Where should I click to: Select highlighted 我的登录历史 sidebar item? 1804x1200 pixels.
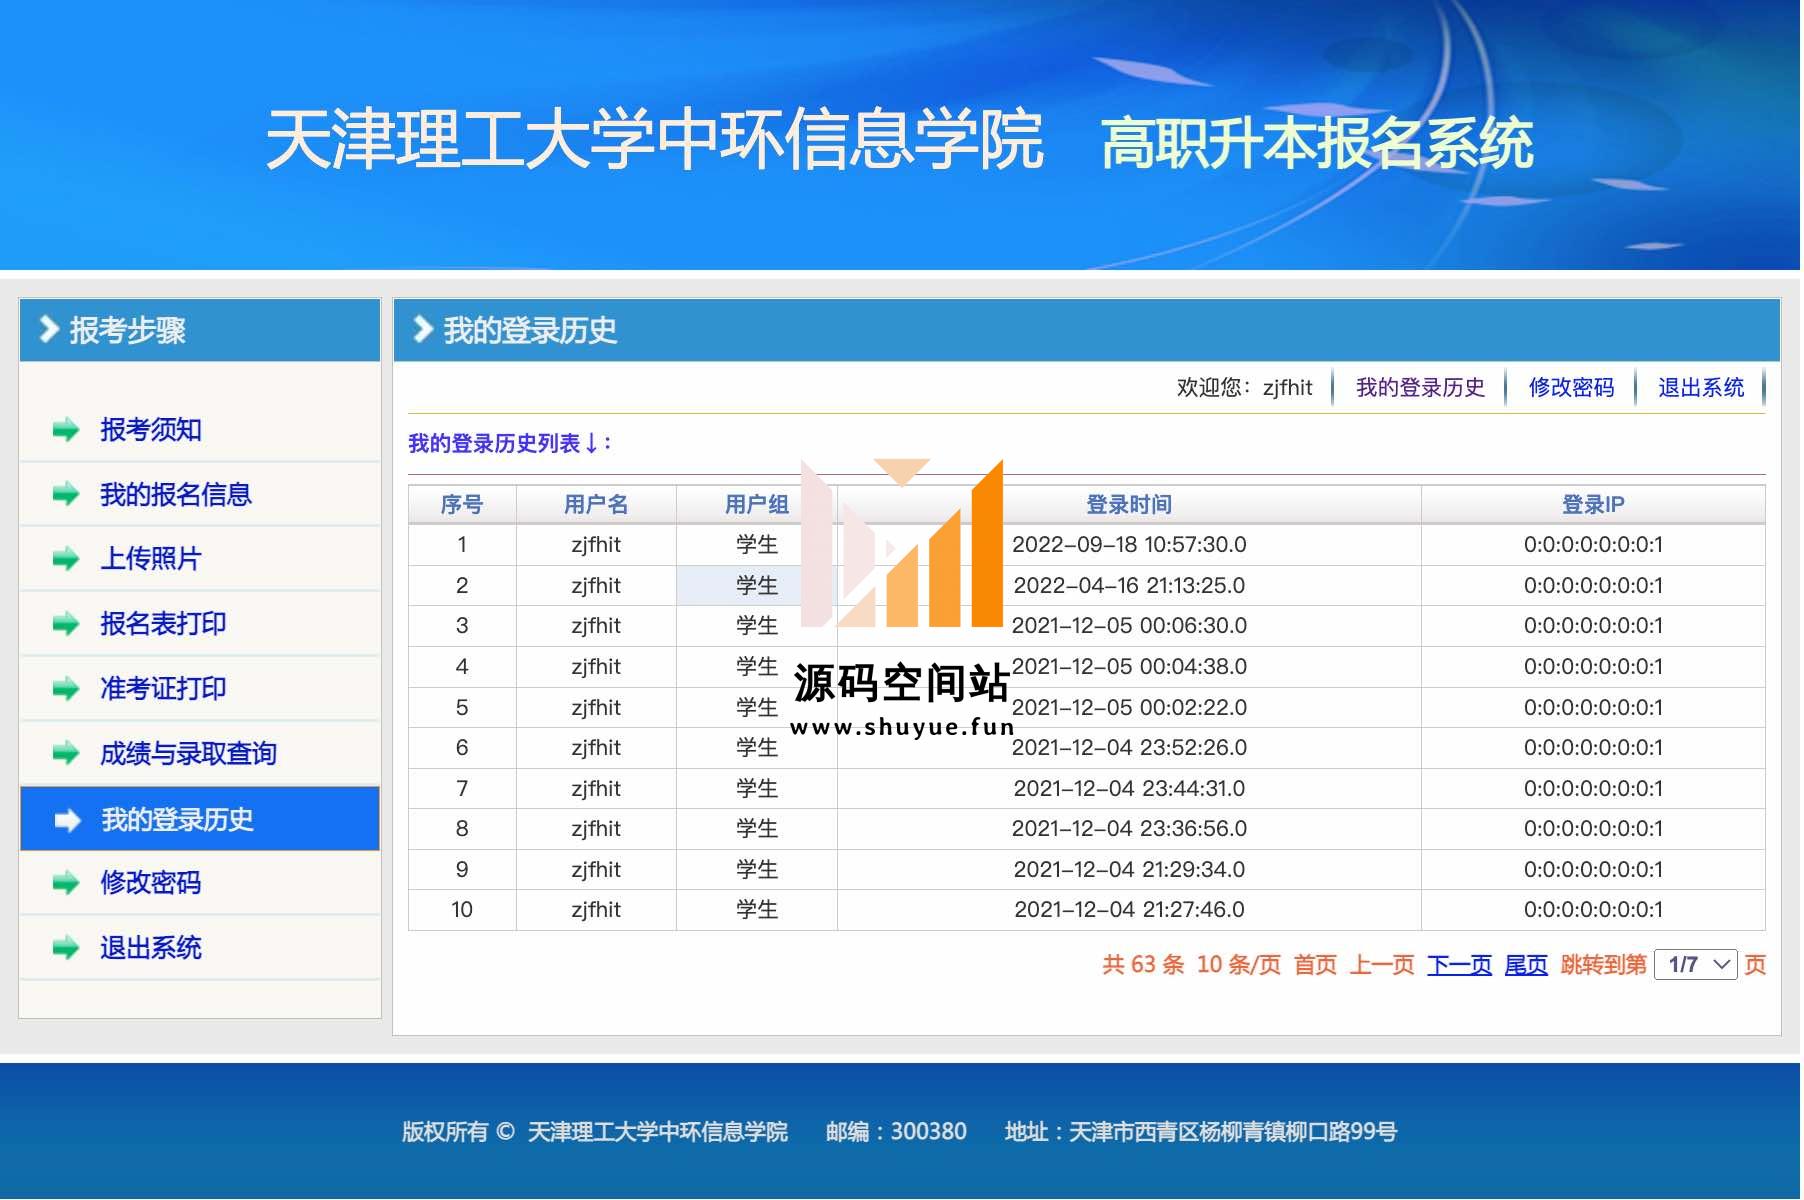(x=200, y=819)
